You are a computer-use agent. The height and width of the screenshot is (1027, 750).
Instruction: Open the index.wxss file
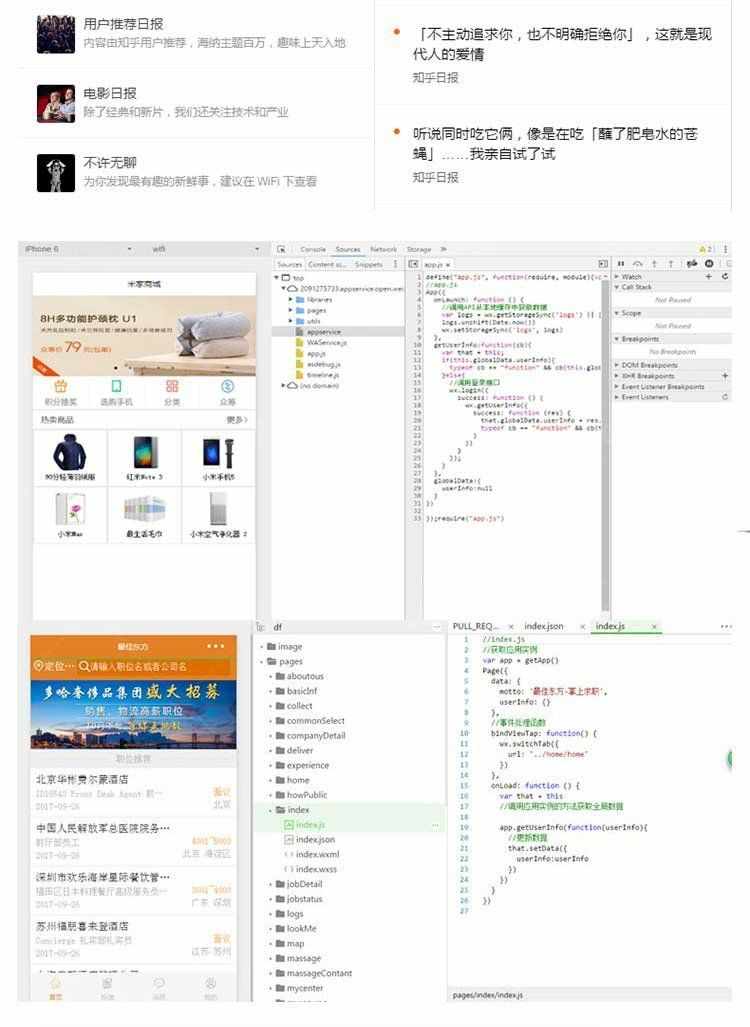coord(311,869)
